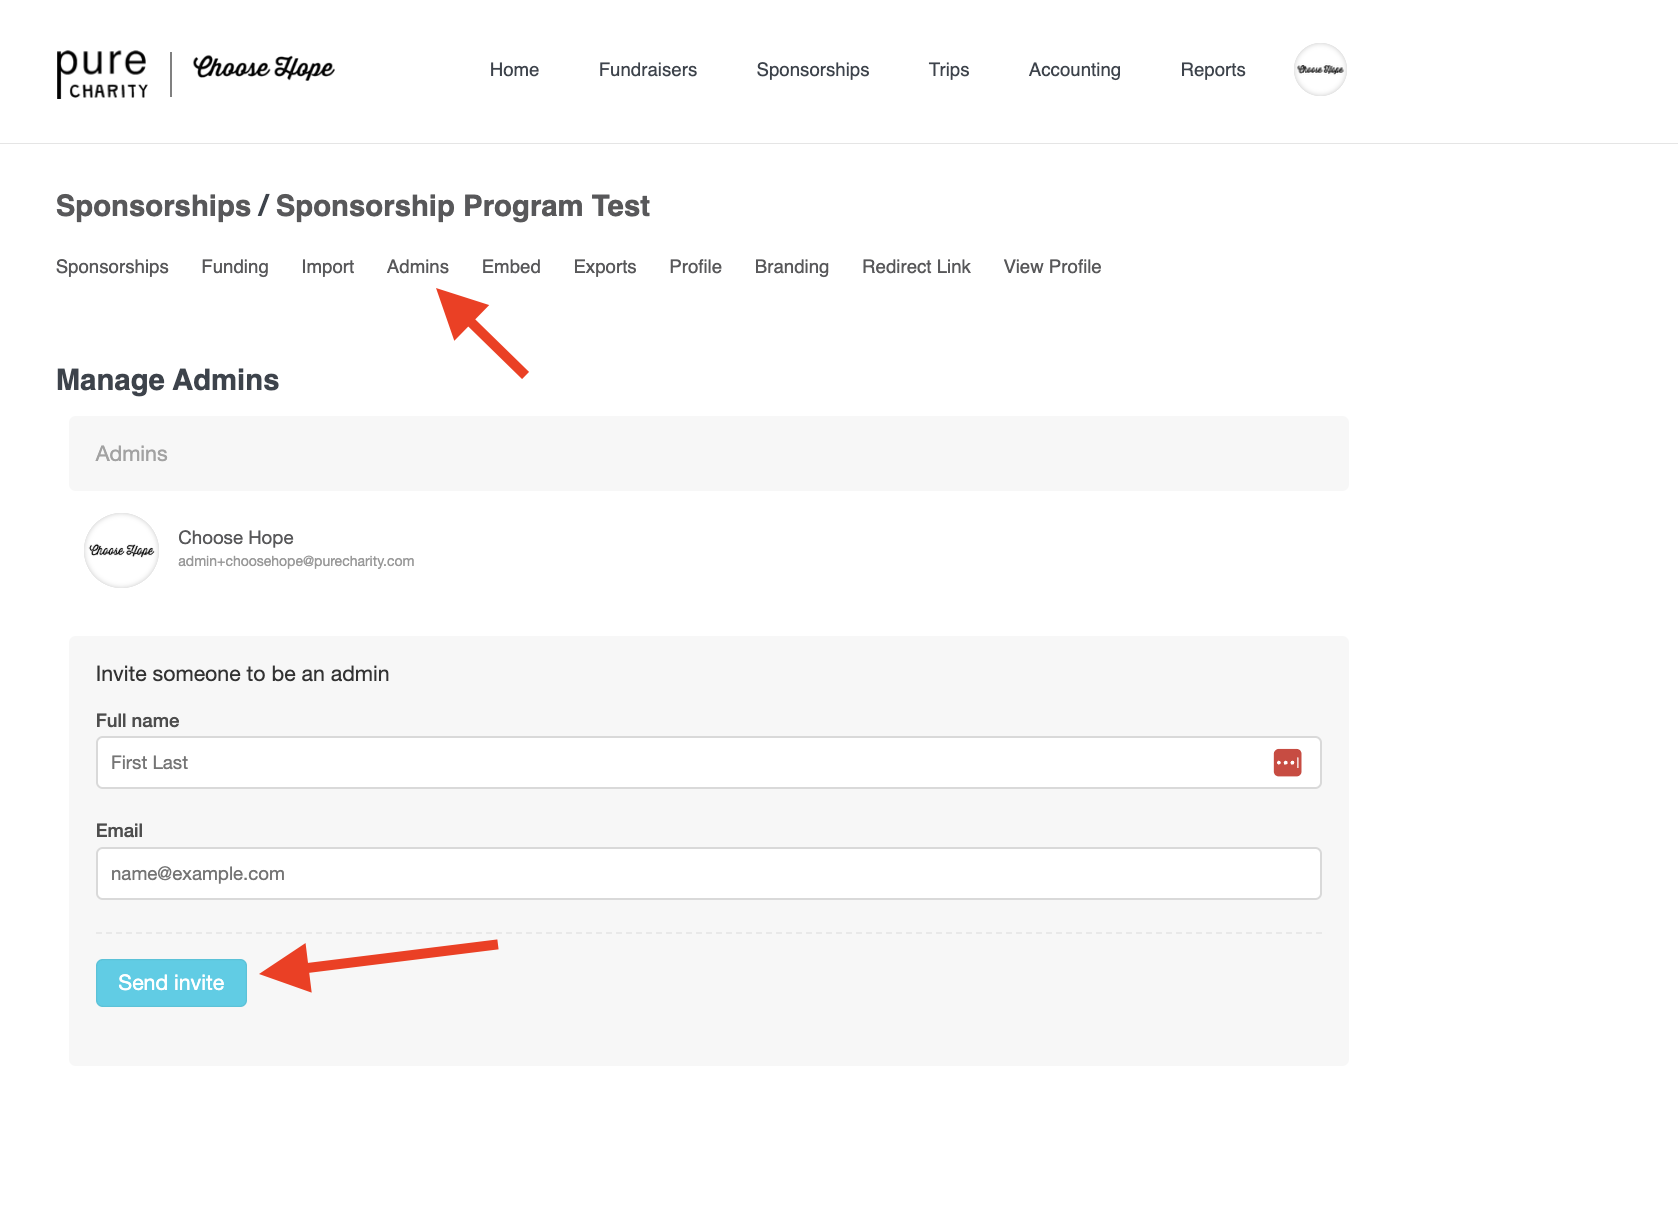Click the Choose Hope admin avatar
1678x1210 pixels.
click(122, 551)
